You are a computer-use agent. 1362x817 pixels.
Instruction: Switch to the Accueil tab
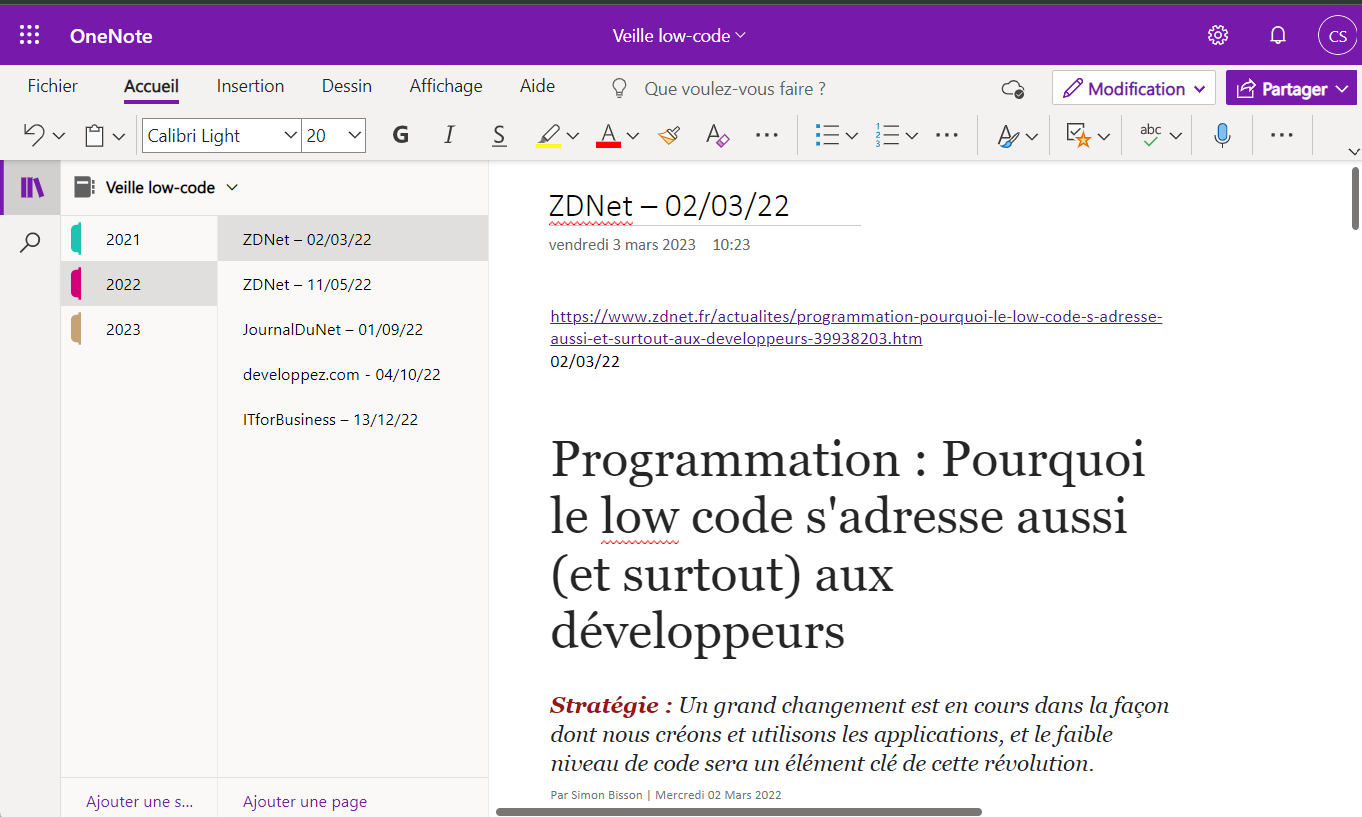[x=151, y=86]
